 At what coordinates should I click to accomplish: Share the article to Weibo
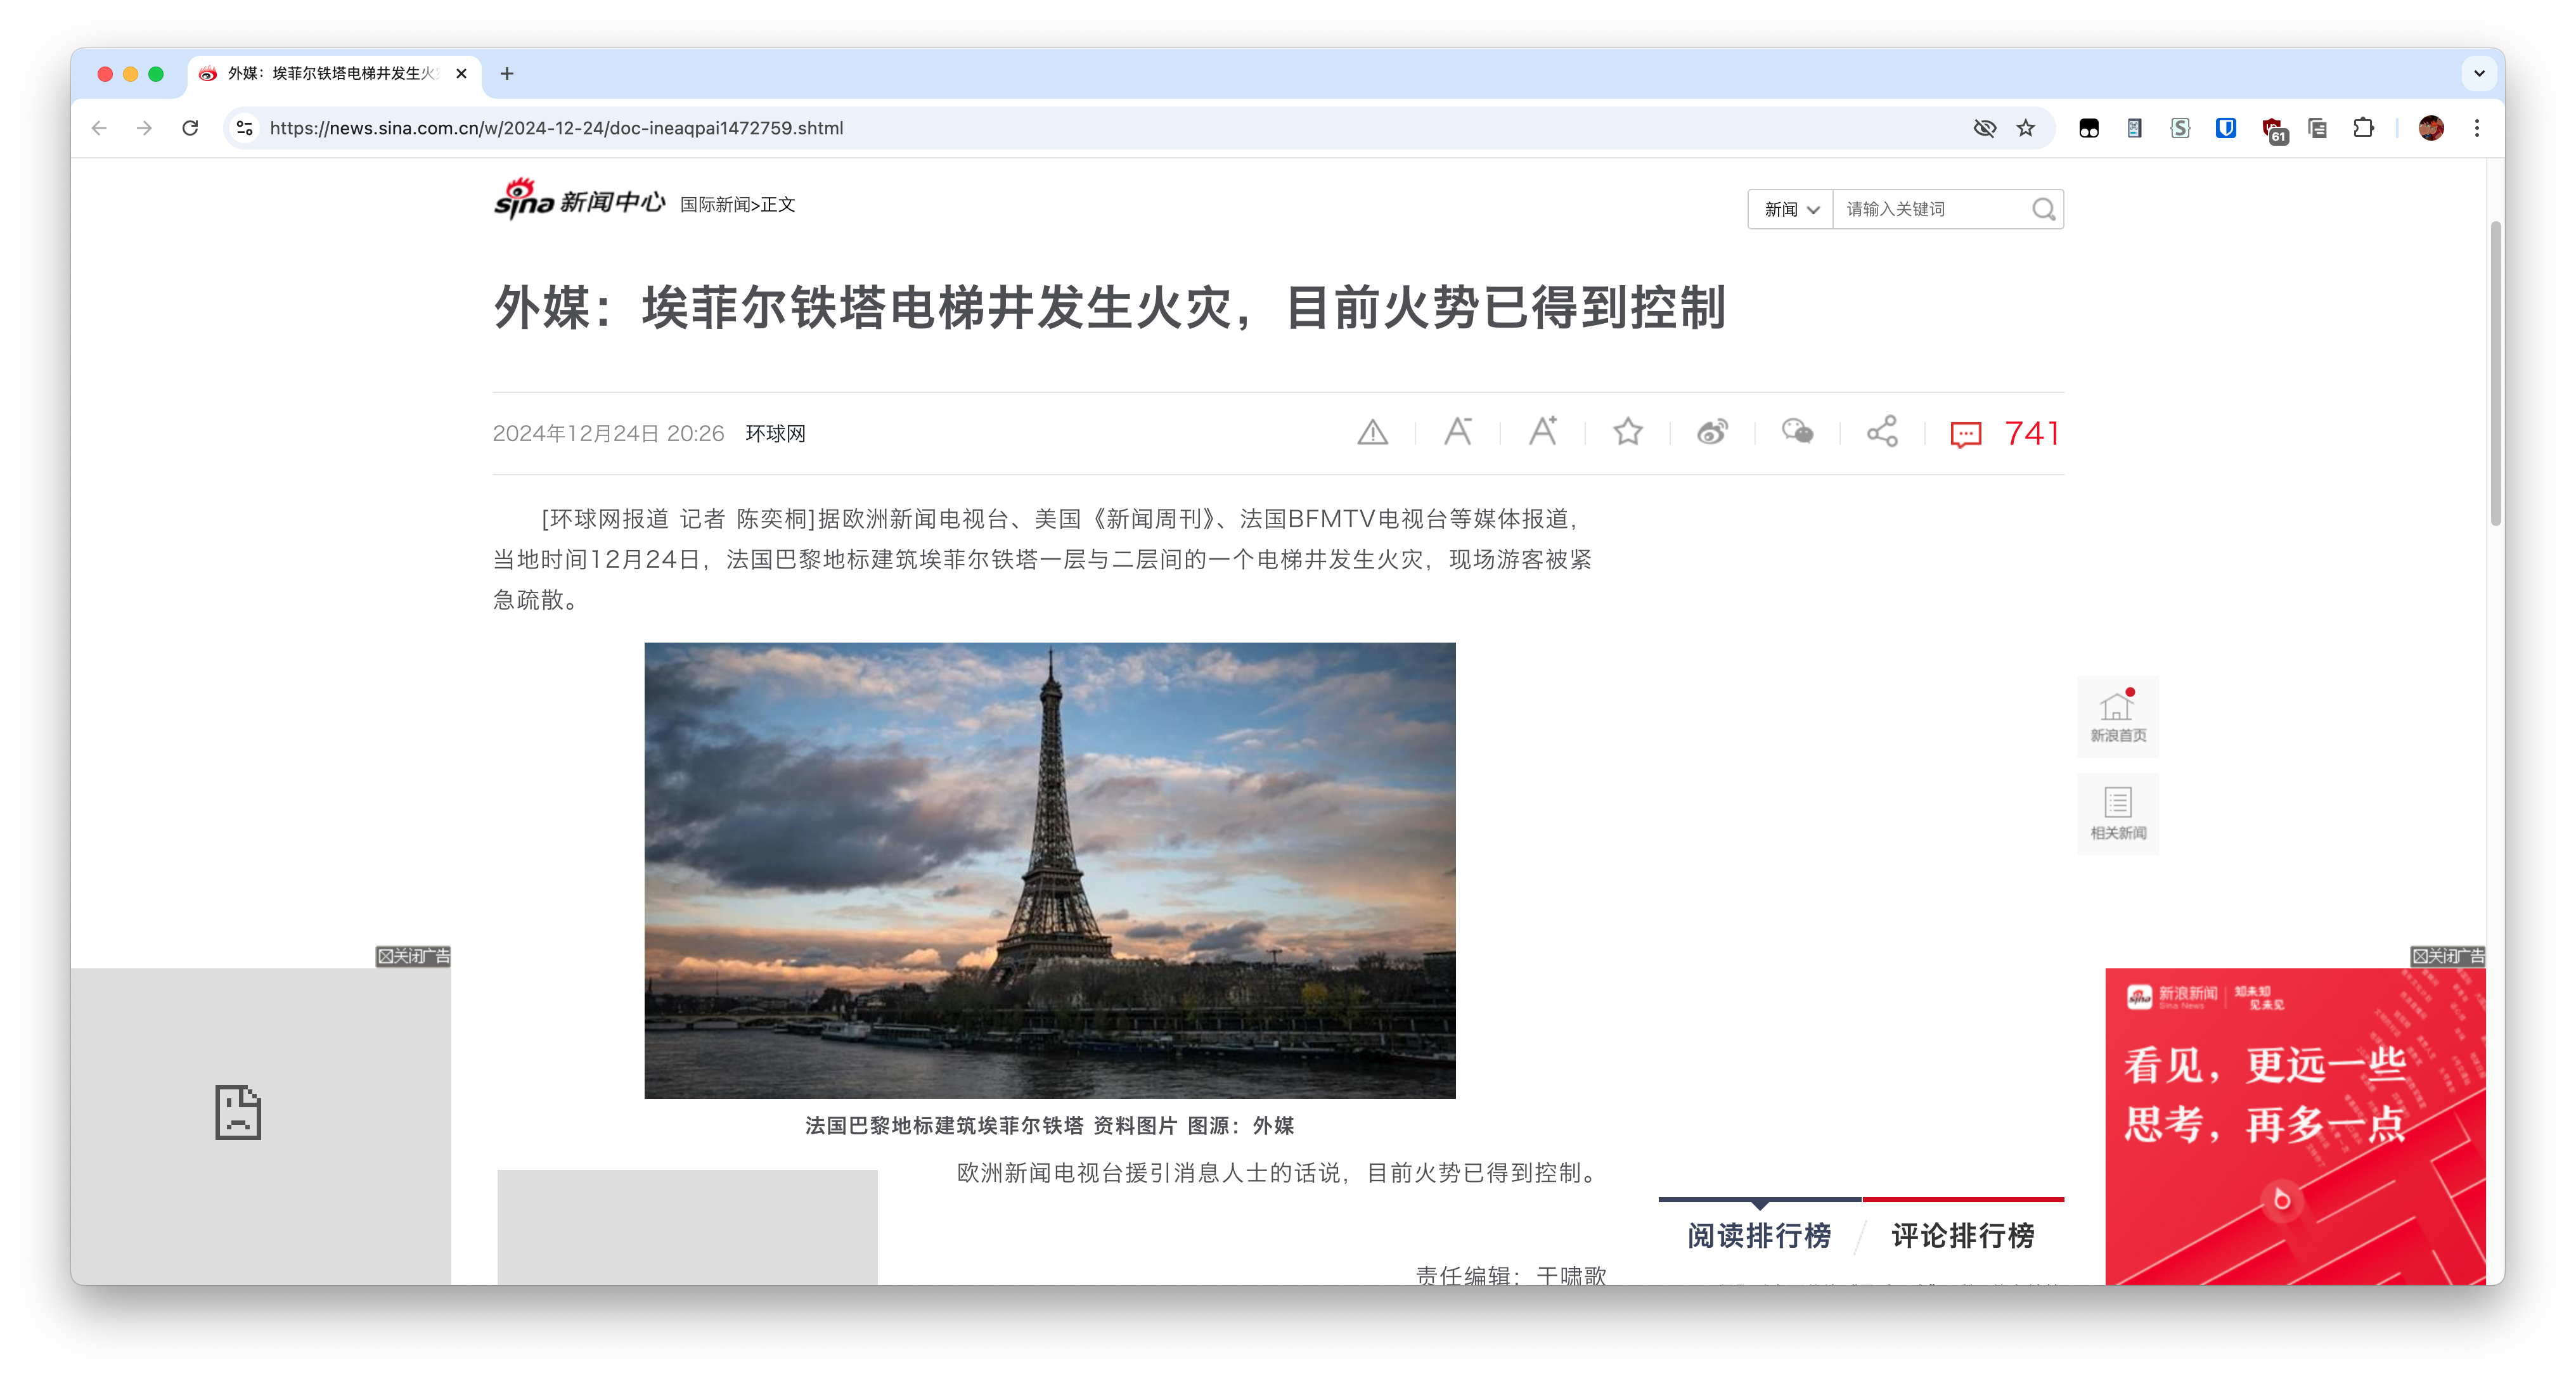[1712, 433]
